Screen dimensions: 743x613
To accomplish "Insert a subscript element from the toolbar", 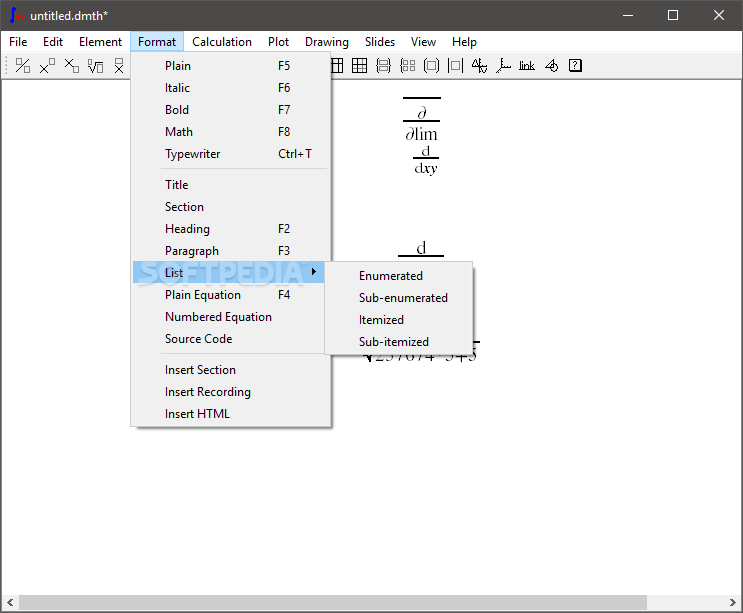I will pos(71,65).
